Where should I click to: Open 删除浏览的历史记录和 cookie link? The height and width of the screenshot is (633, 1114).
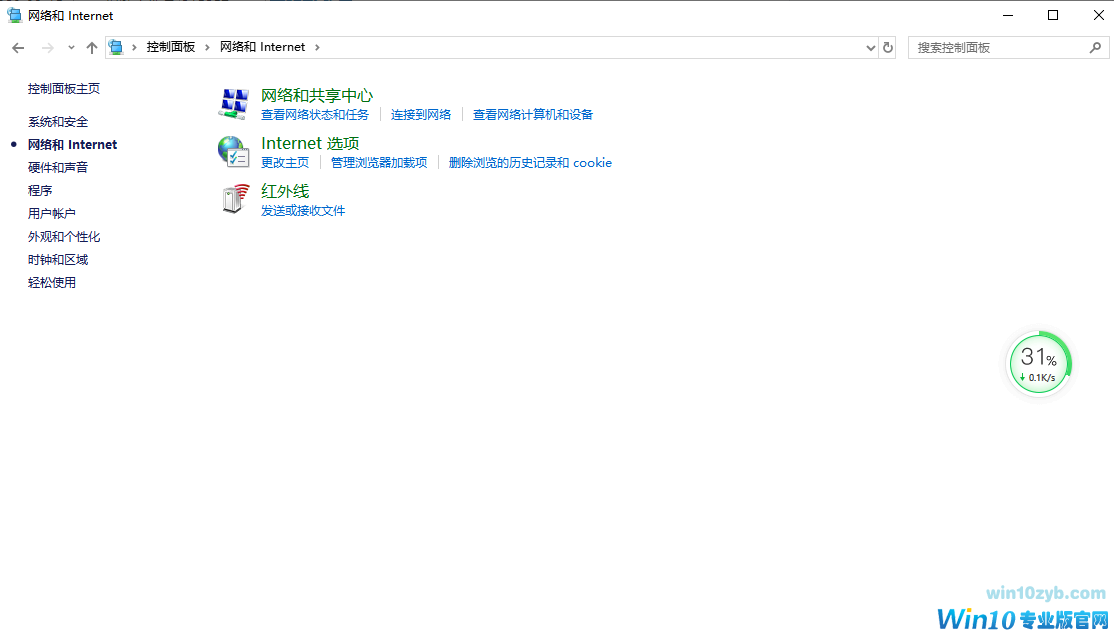(x=530, y=163)
